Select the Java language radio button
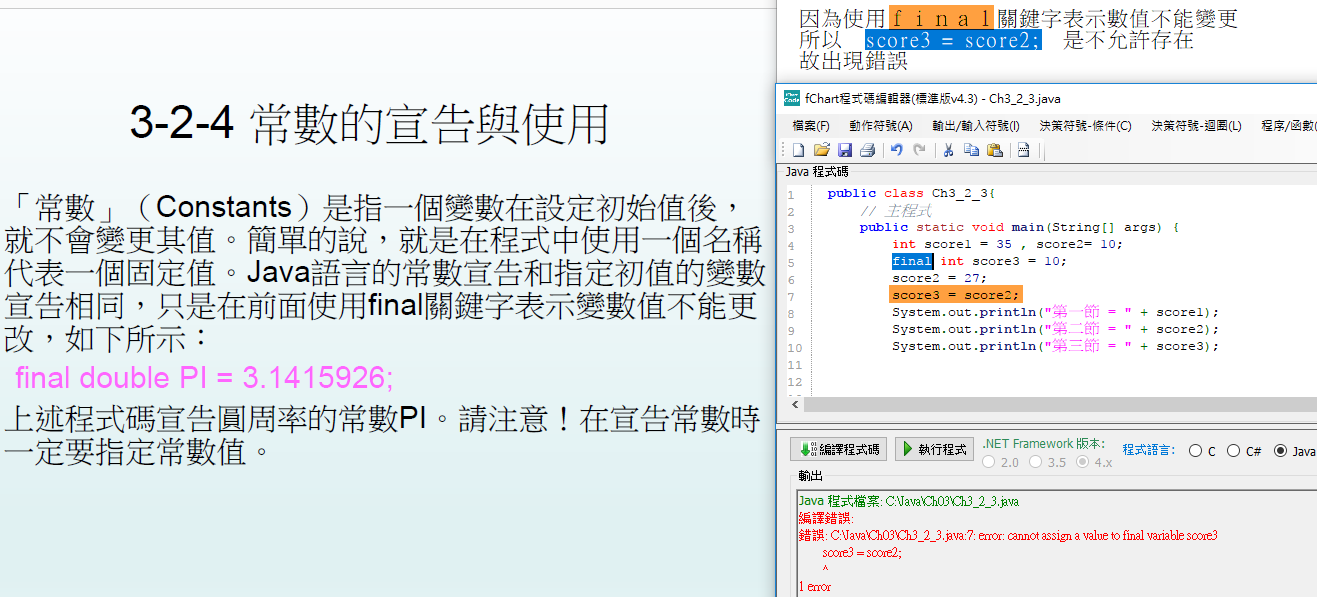Viewport: 1317px width, 597px height. pos(1280,451)
